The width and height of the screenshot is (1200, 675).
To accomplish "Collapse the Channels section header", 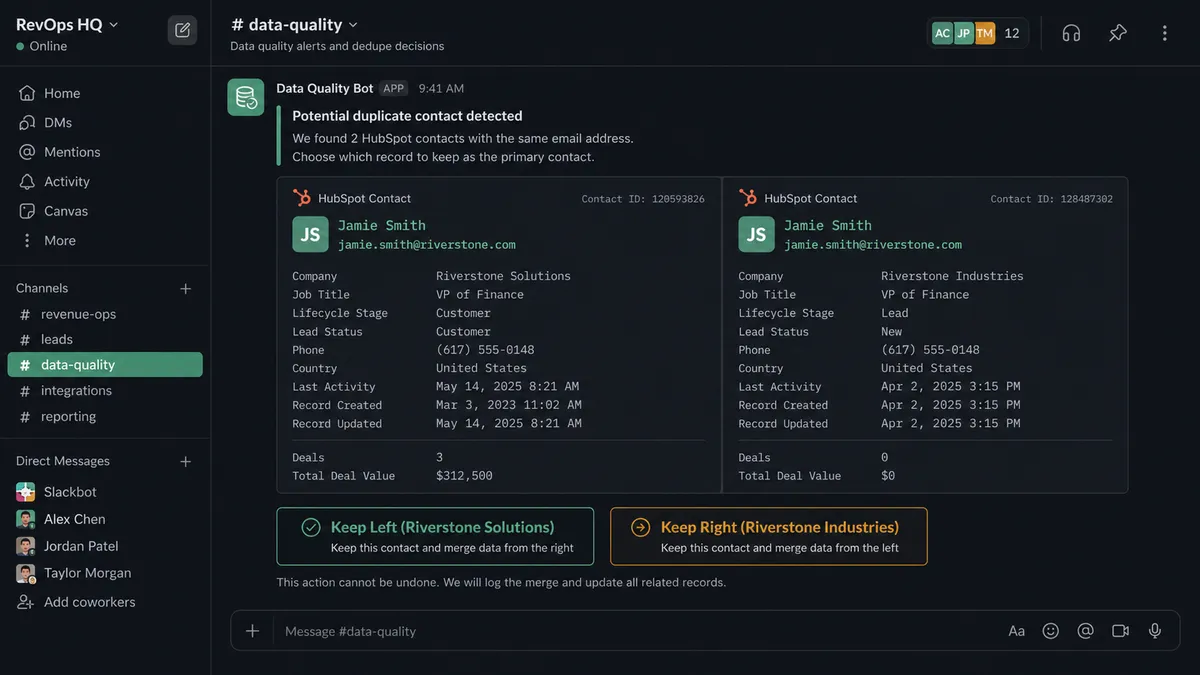I will (x=42, y=288).
